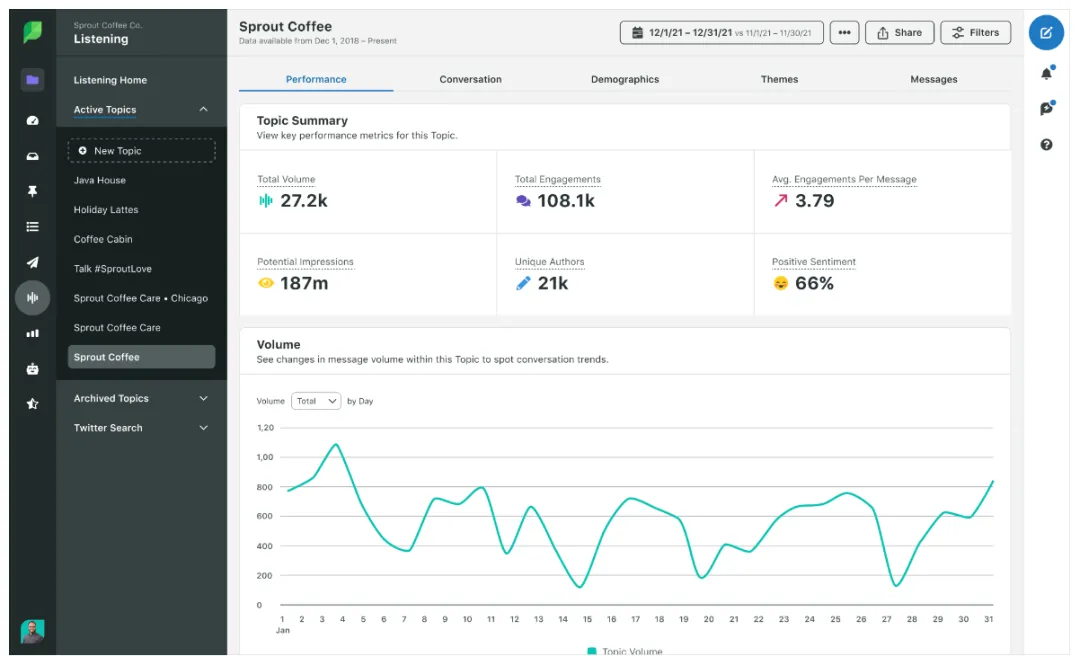Image resolution: width=1080 pixels, height=656 pixels.
Task: Select the Java House topic
Action: point(100,181)
